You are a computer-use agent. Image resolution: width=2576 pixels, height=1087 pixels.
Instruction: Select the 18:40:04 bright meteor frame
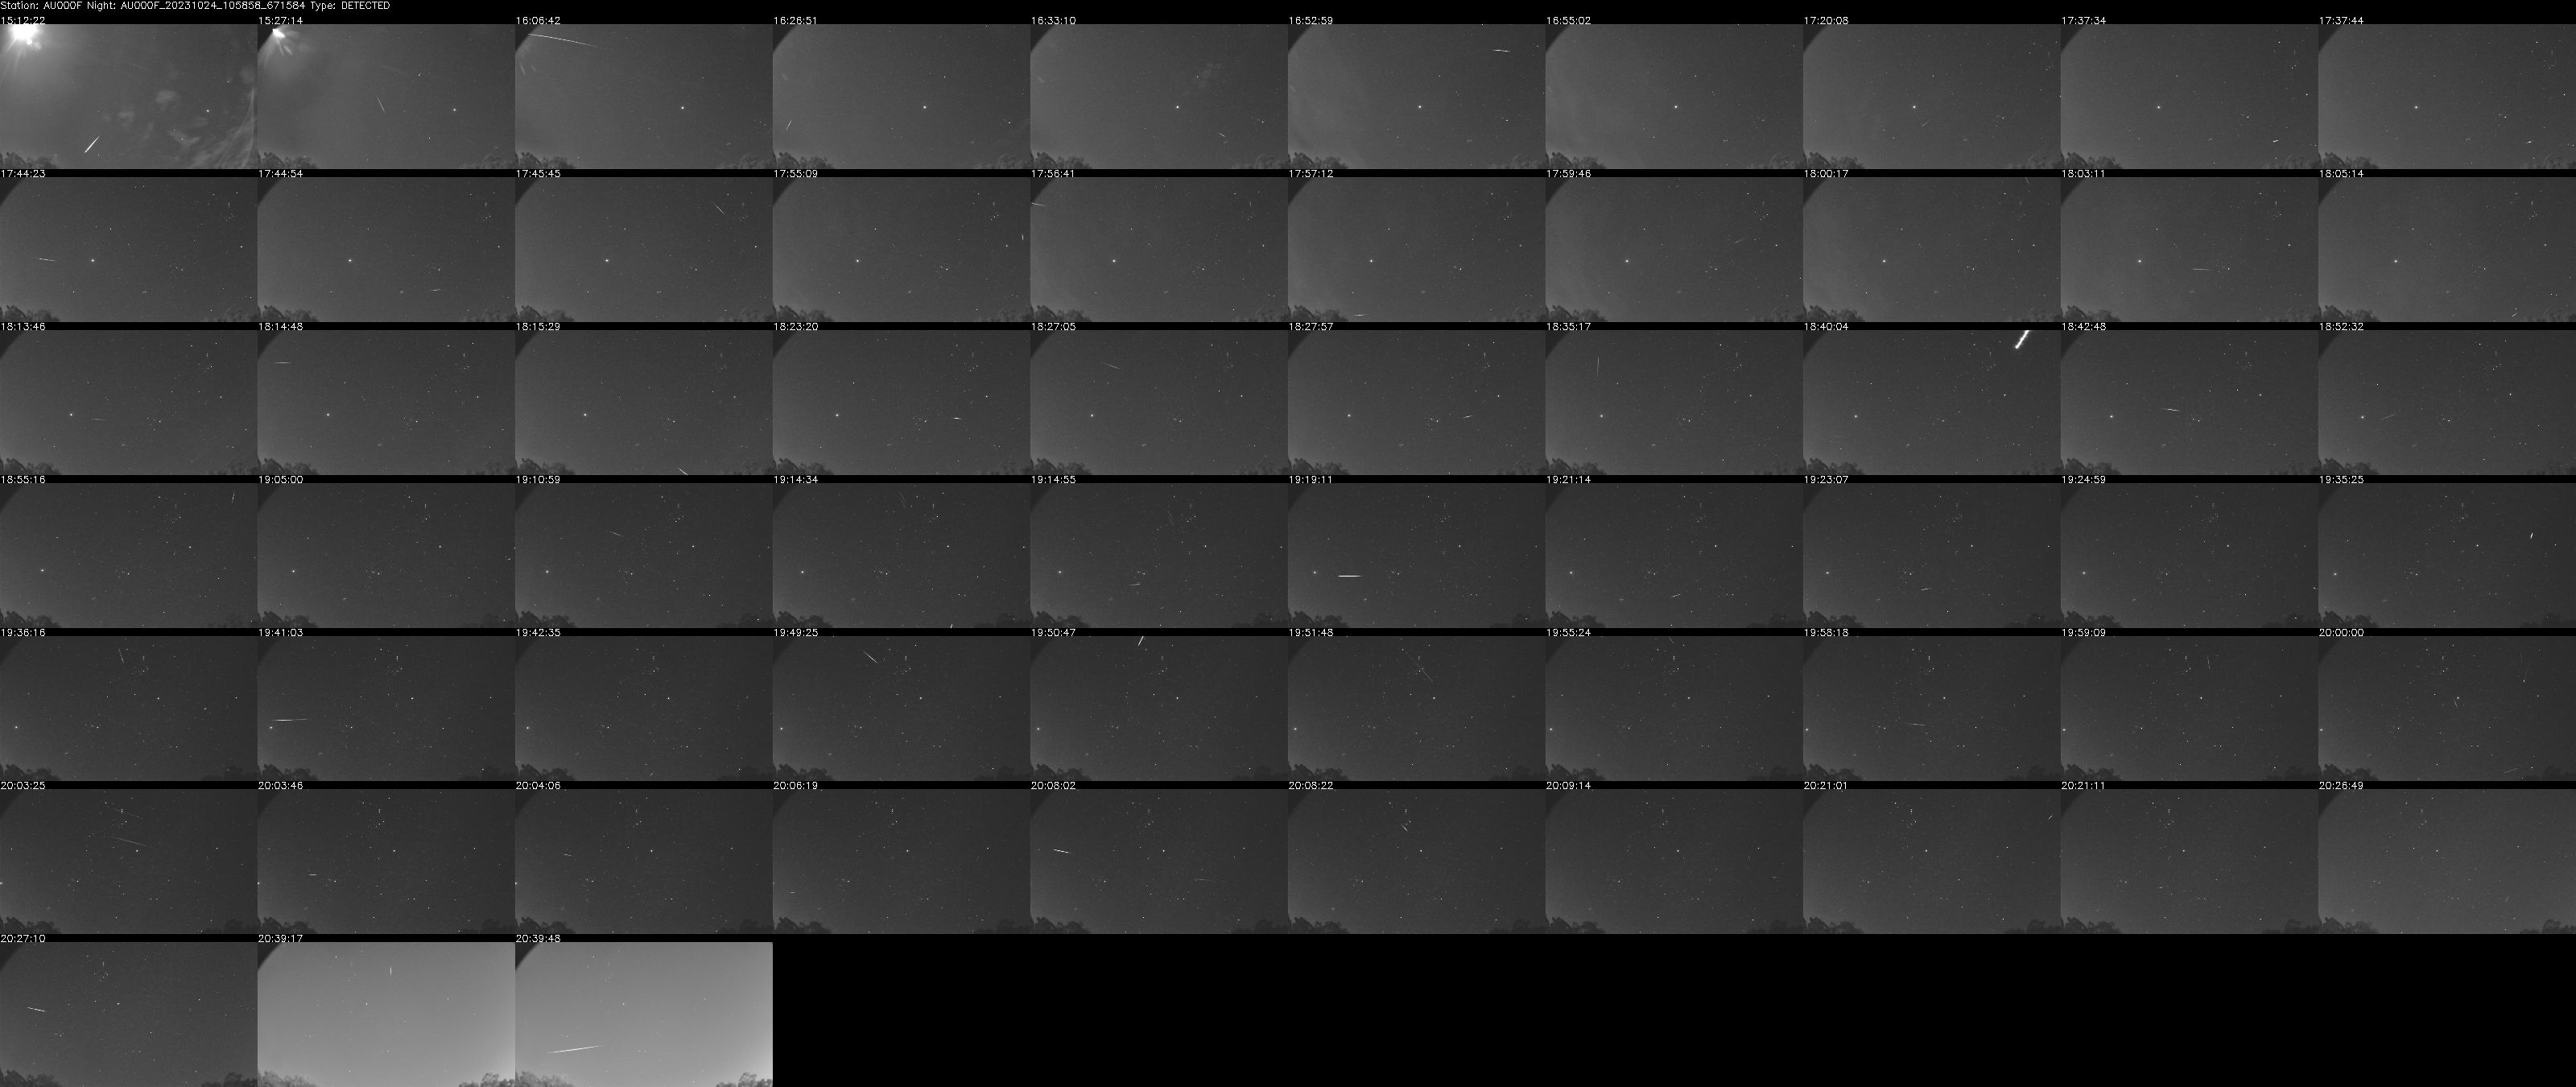tap(1932, 402)
